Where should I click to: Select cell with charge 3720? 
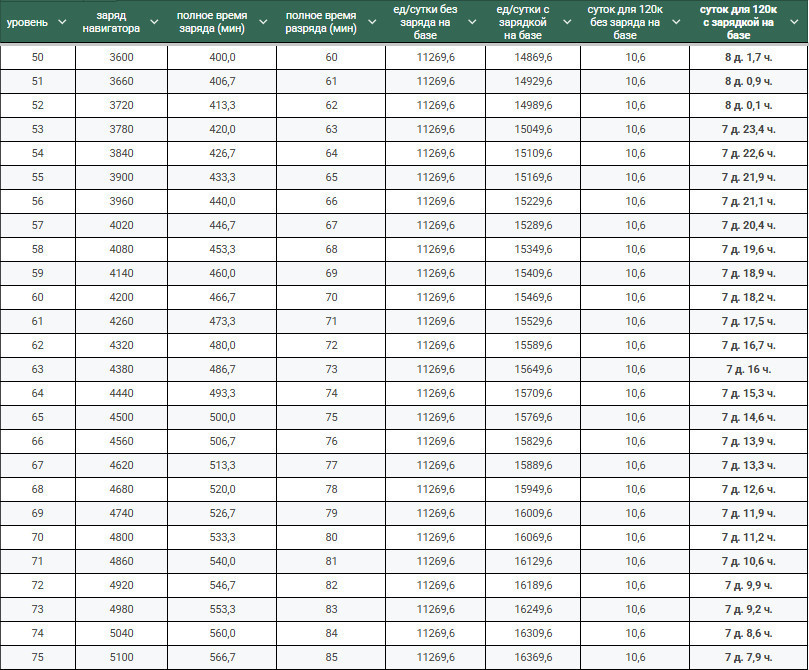point(121,105)
